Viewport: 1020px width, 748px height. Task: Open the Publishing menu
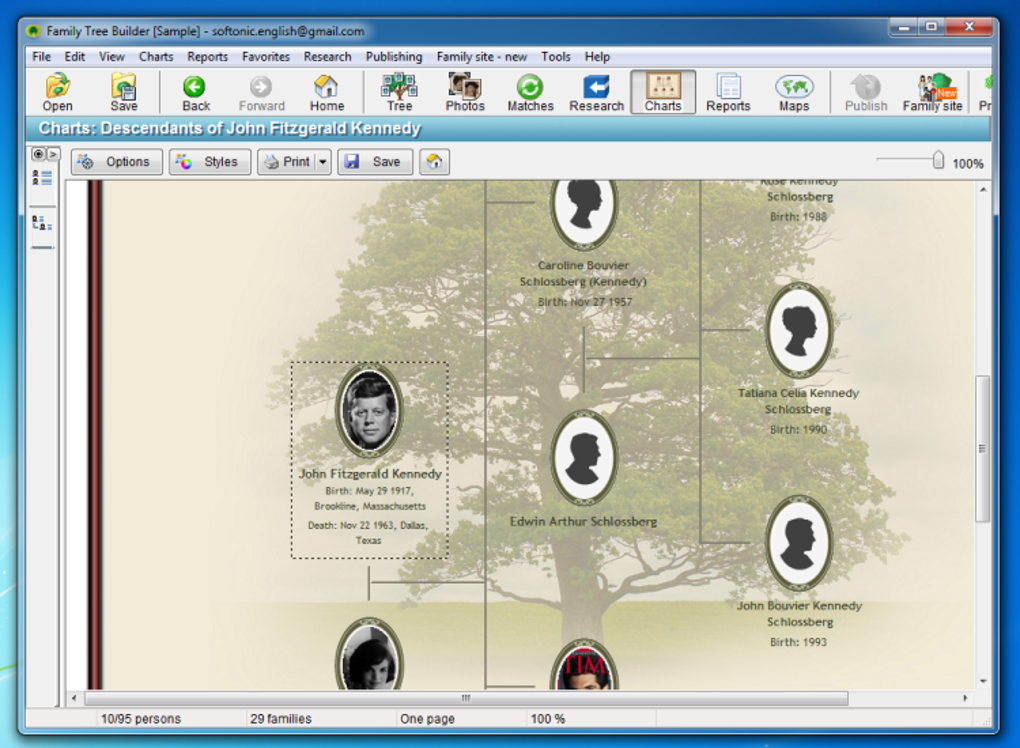point(394,57)
